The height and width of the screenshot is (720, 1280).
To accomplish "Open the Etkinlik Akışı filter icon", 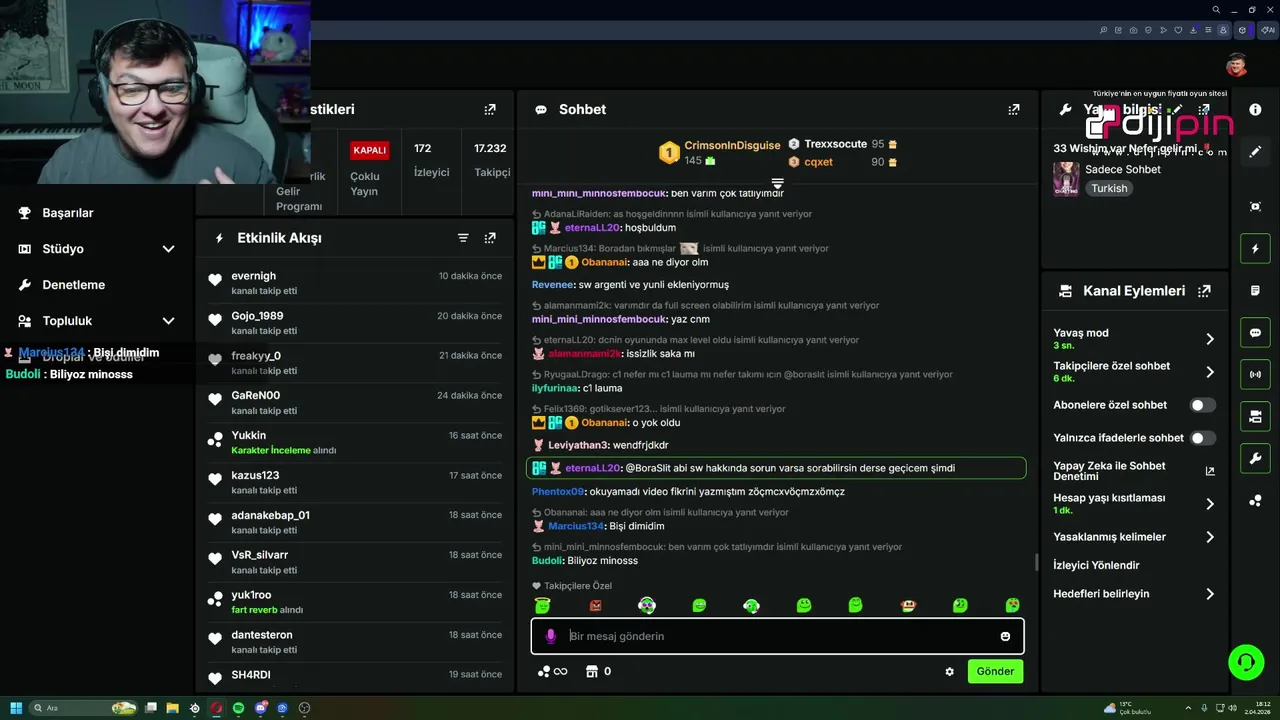I will [x=463, y=238].
